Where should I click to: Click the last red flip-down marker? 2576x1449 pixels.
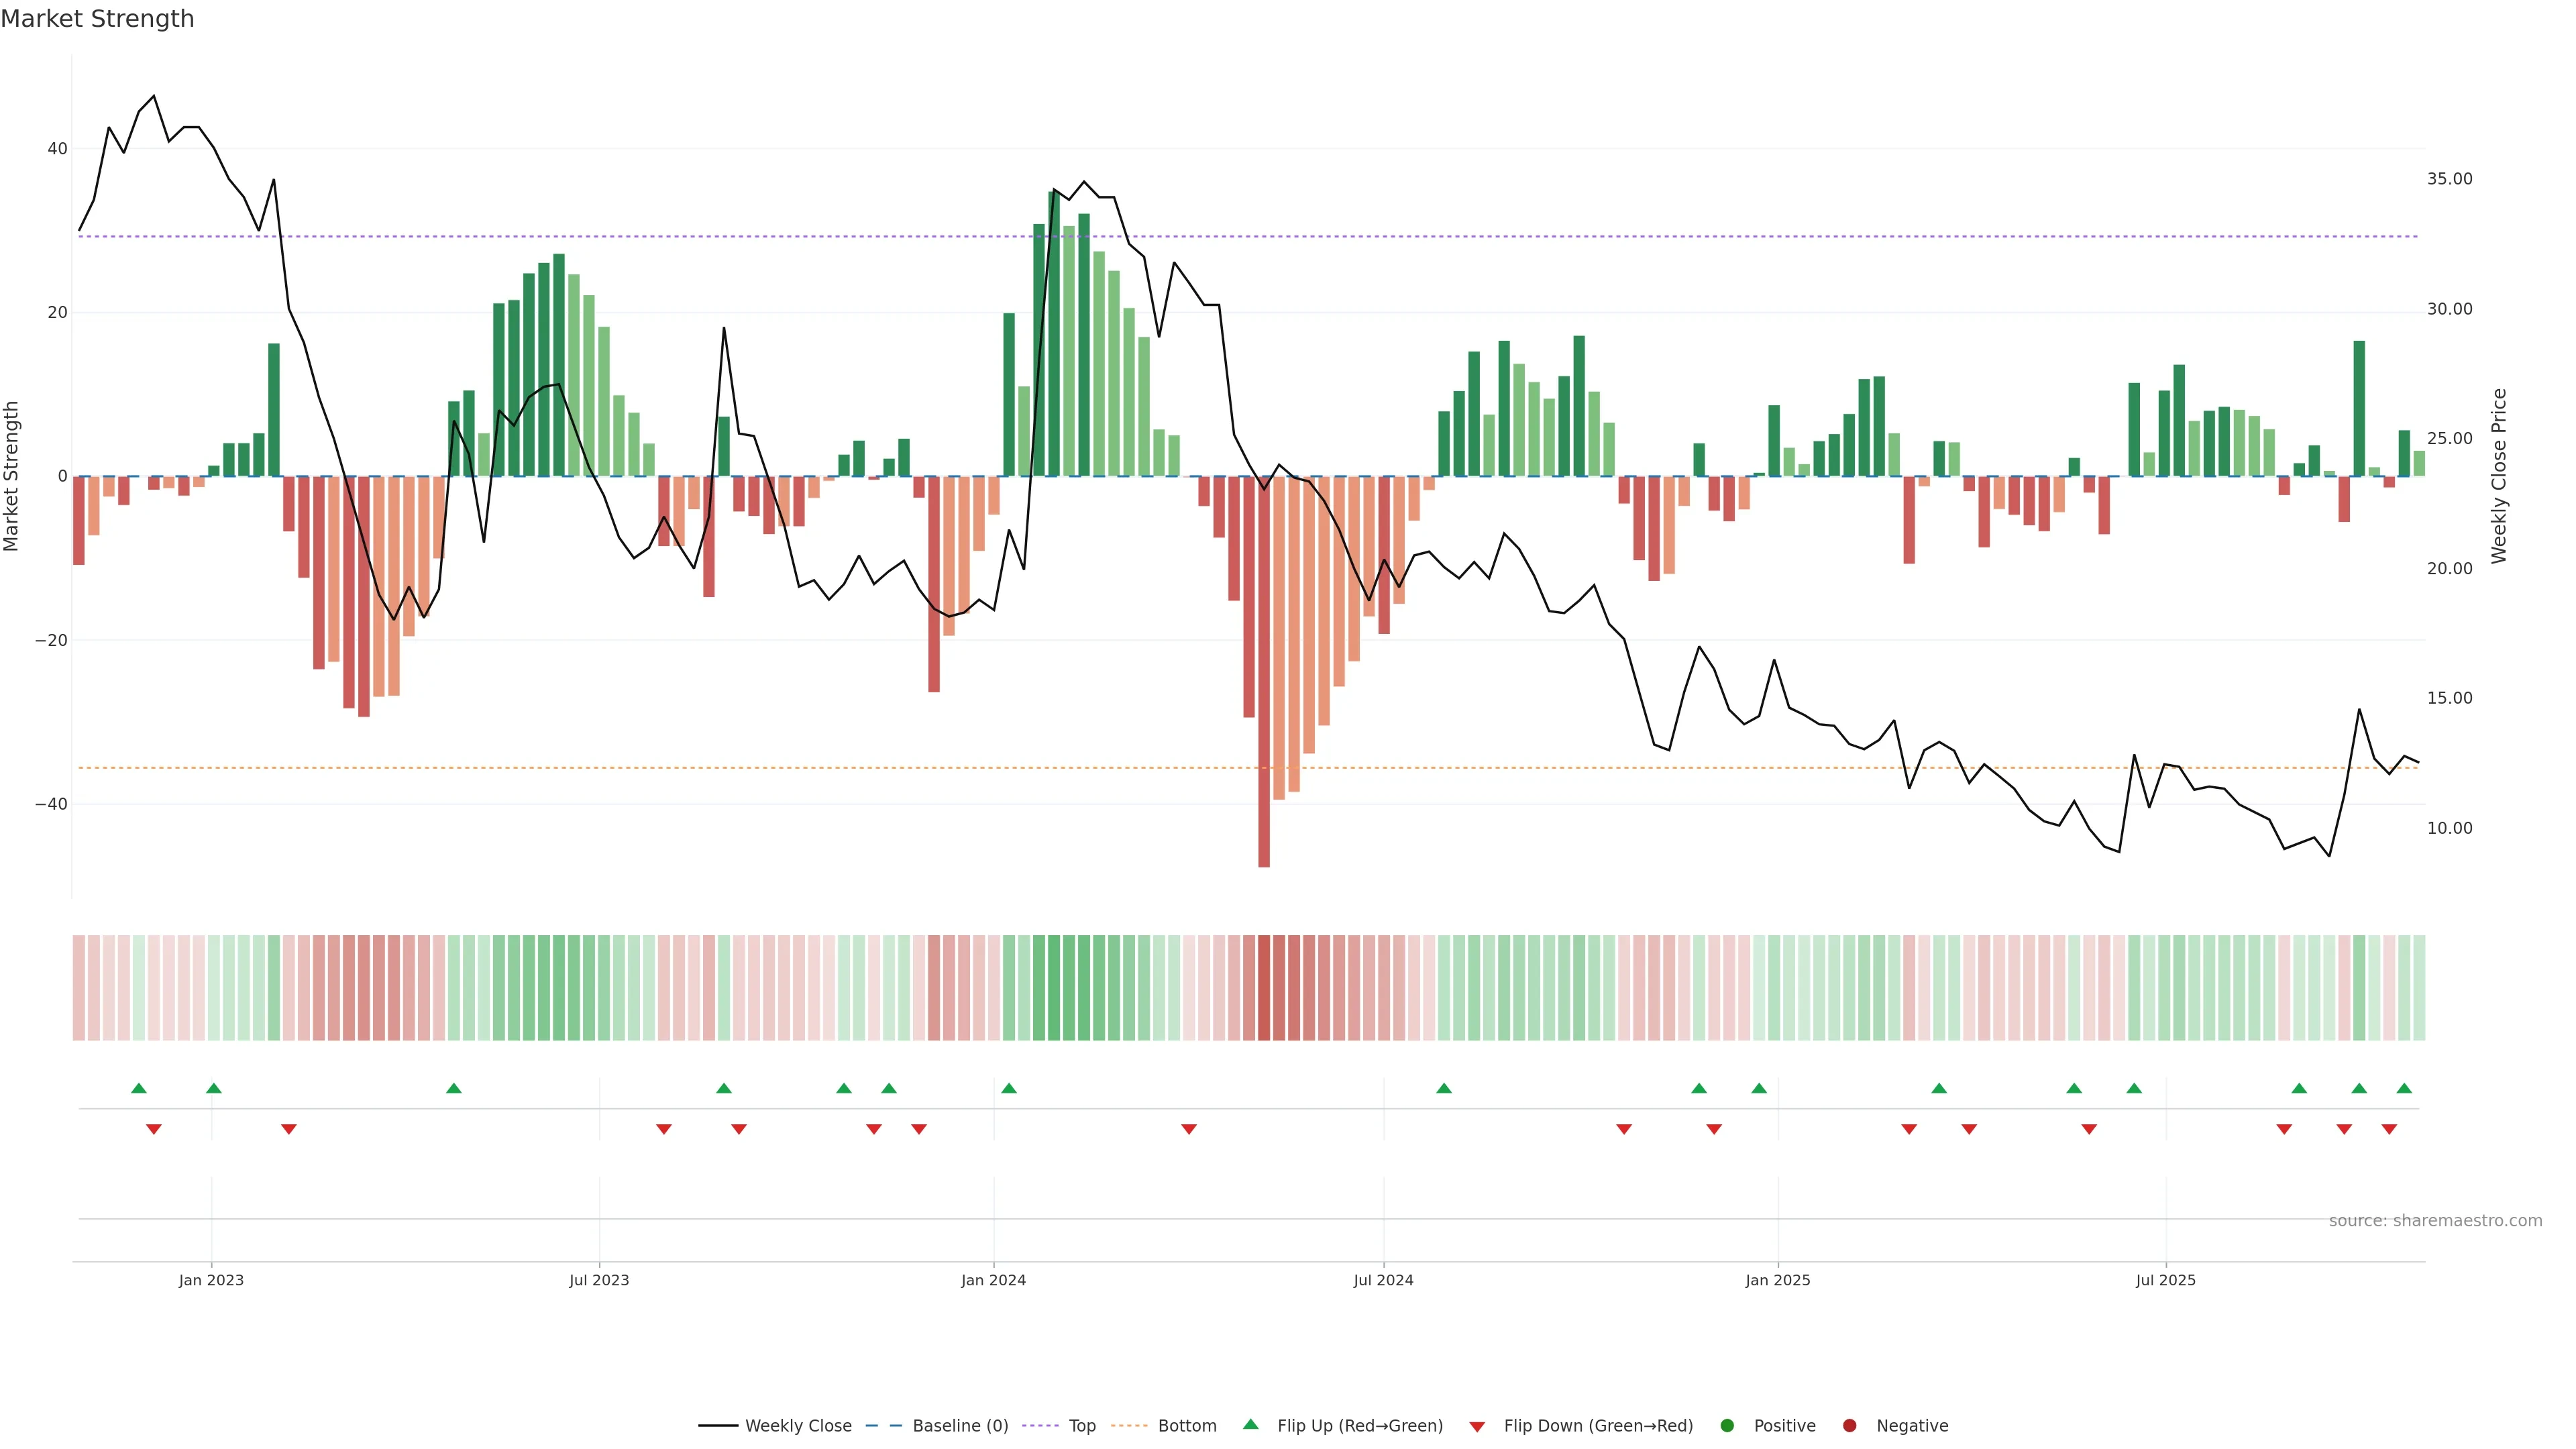(2389, 1129)
